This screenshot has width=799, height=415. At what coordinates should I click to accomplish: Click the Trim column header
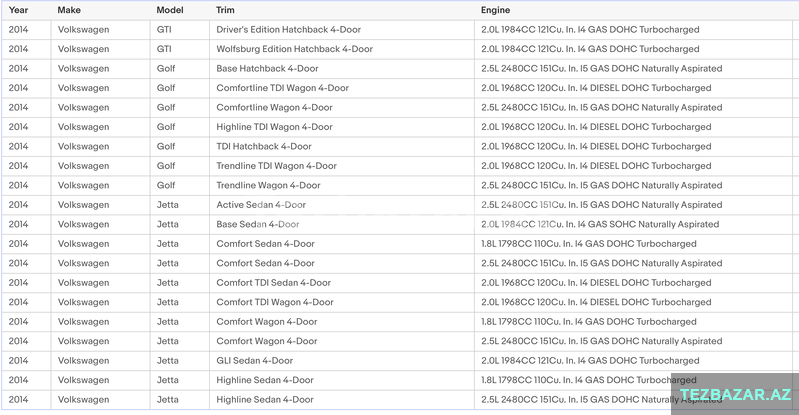(225, 10)
